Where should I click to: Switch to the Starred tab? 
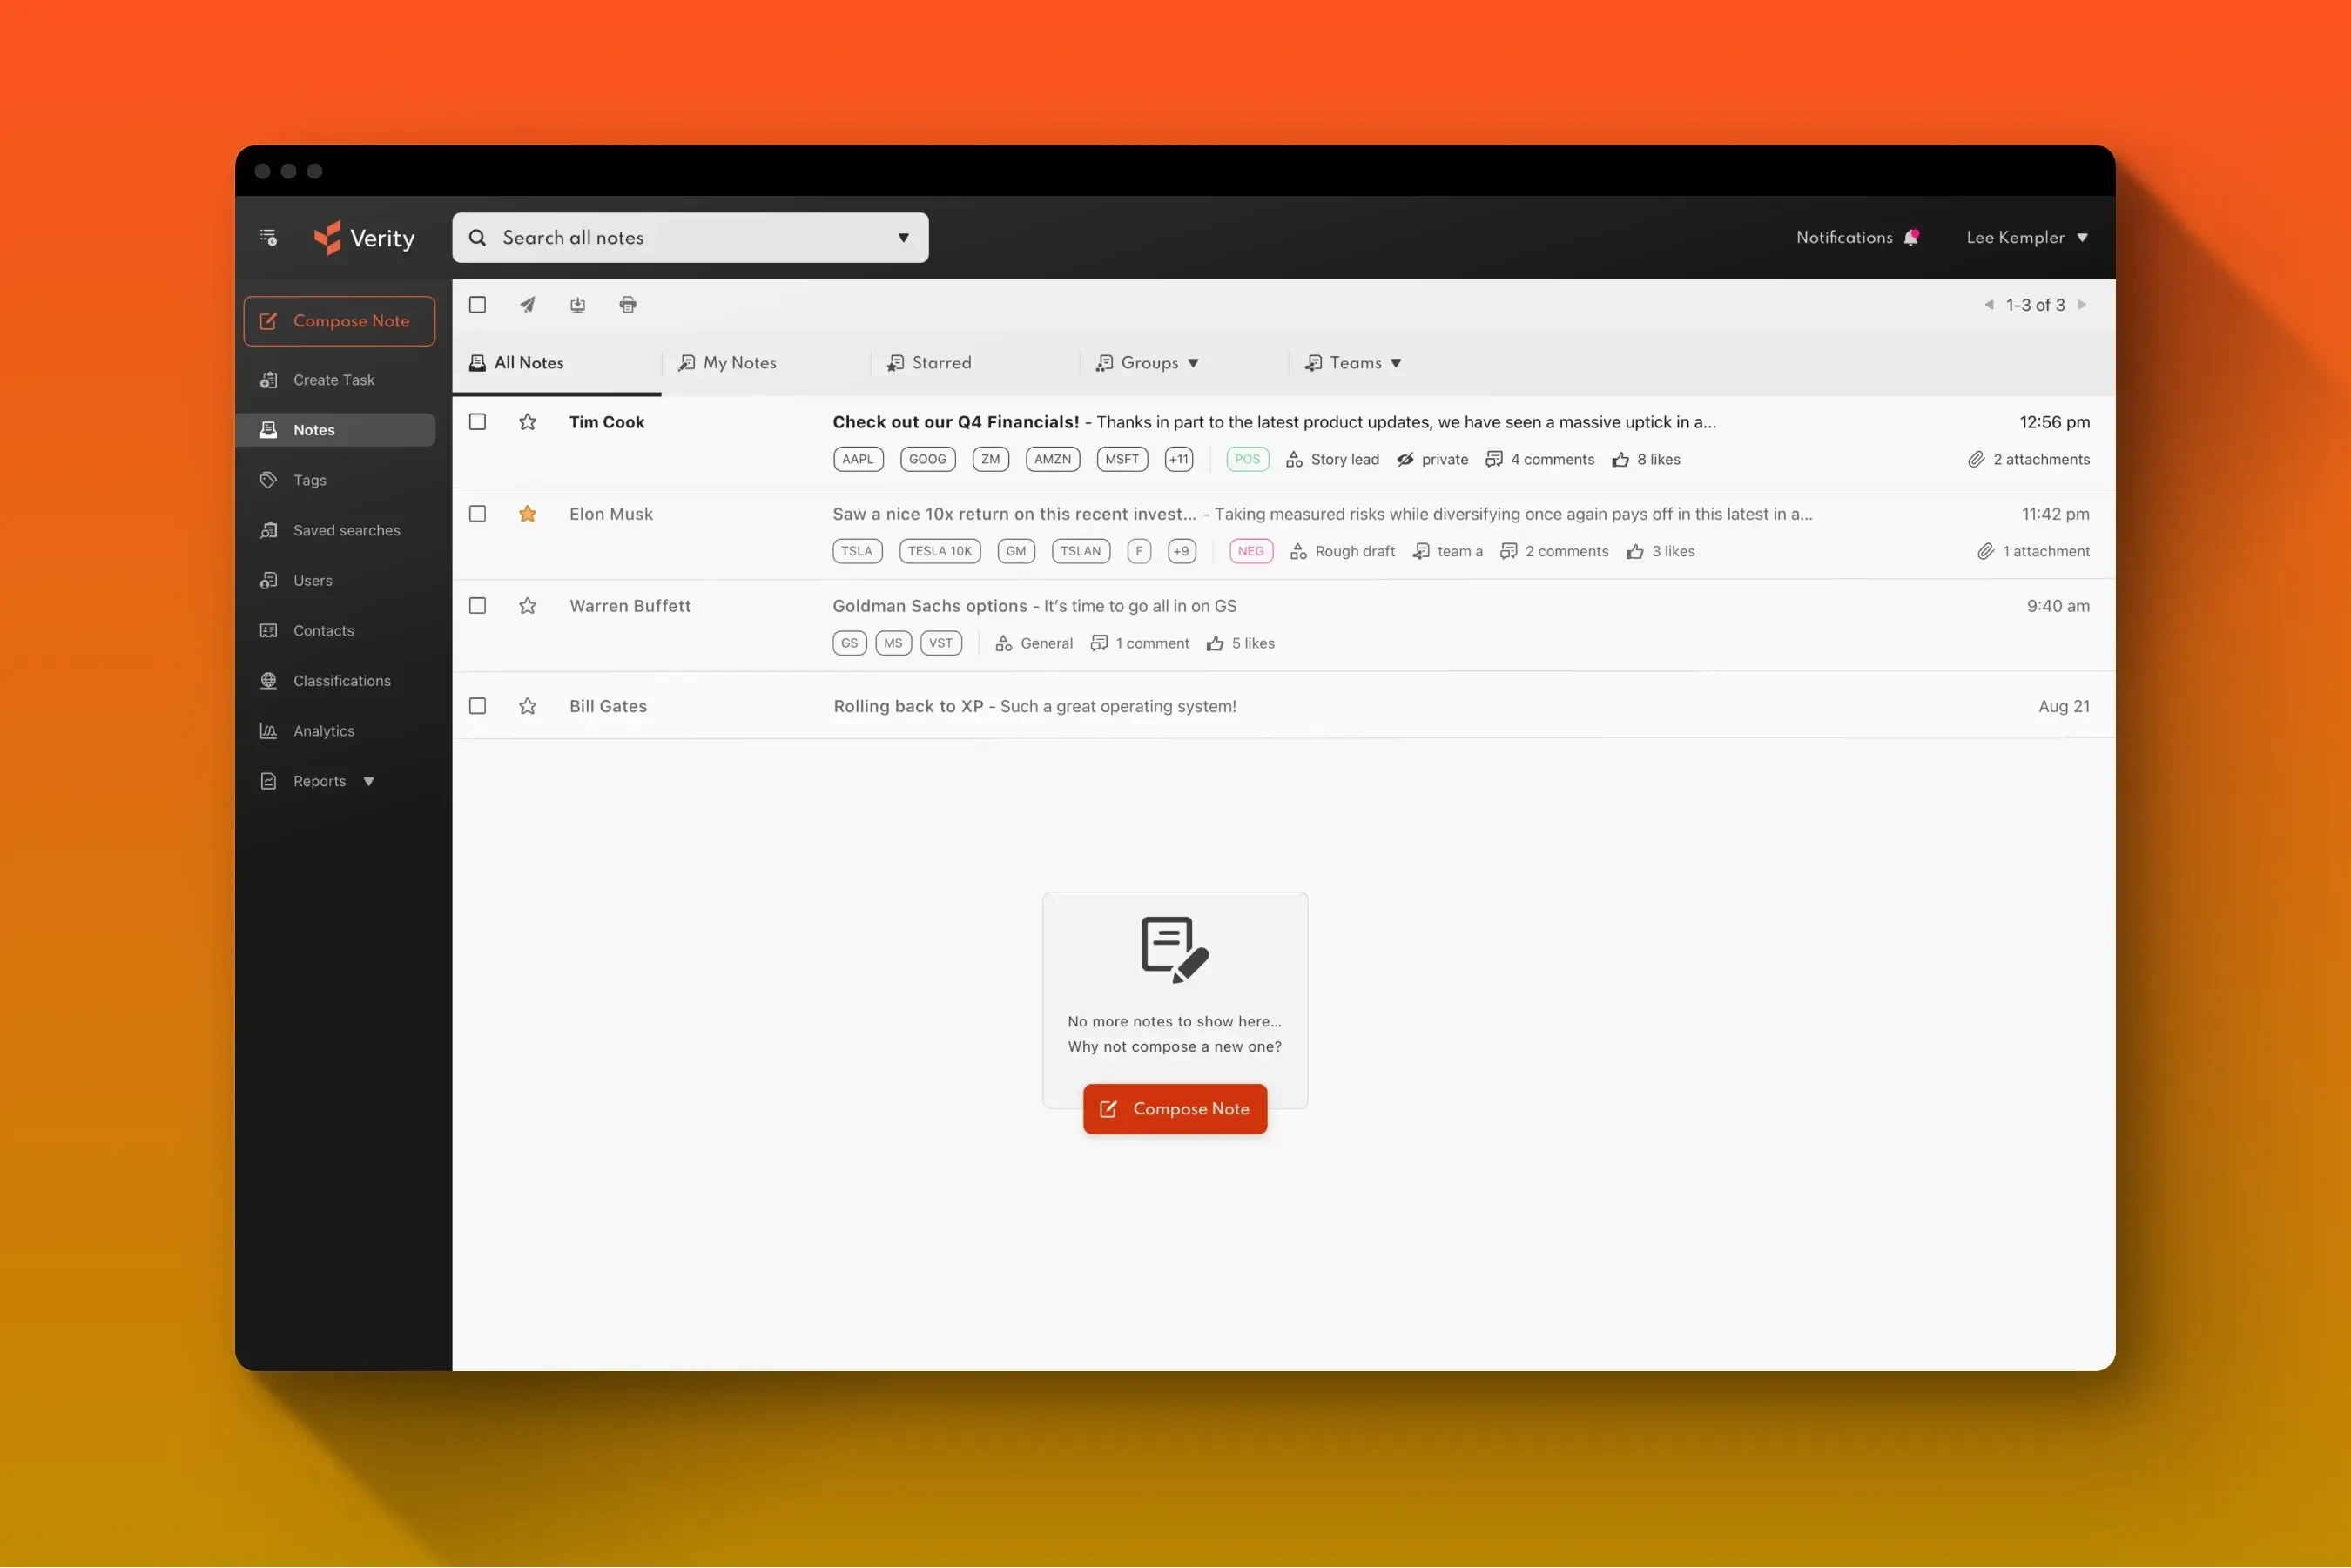click(940, 362)
